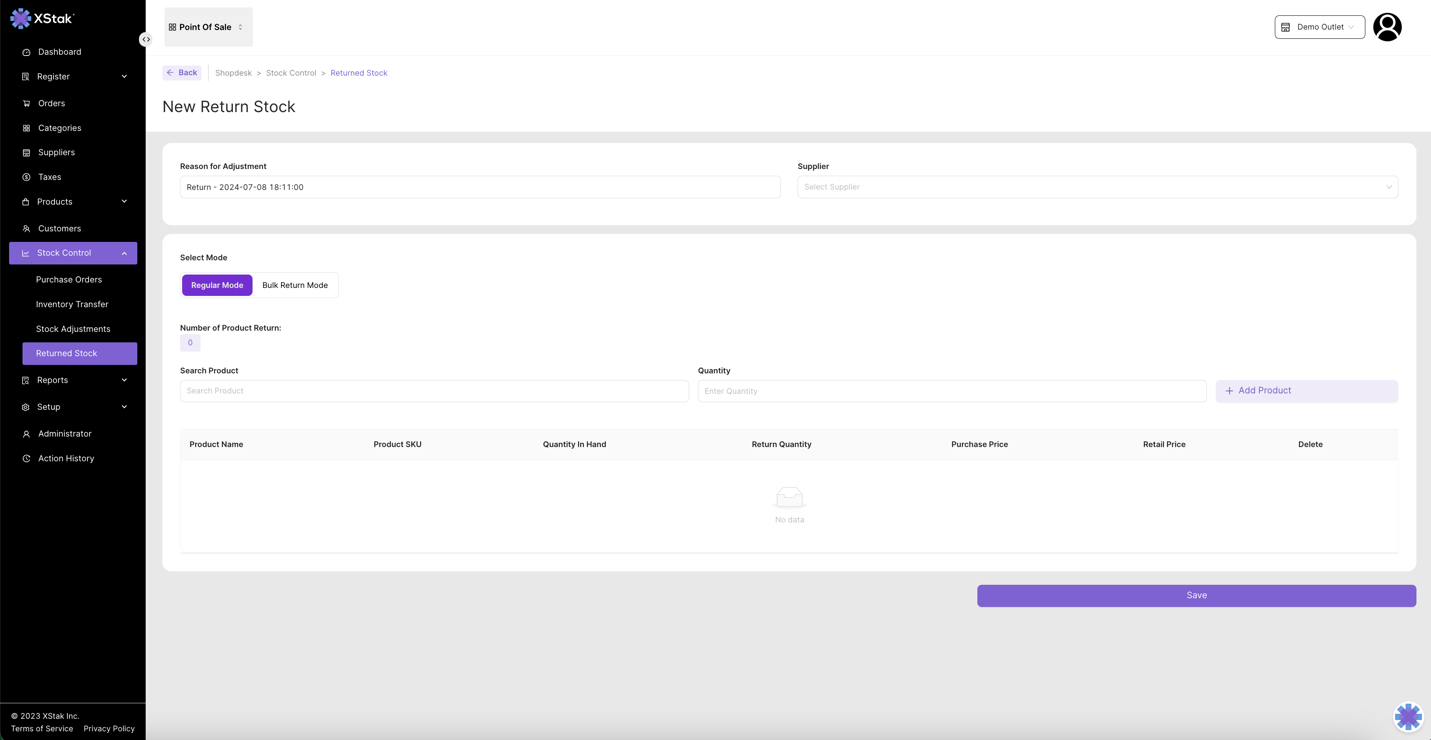Click the Save button
Image resolution: width=1431 pixels, height=740 pixels.
pos(1196,596)
